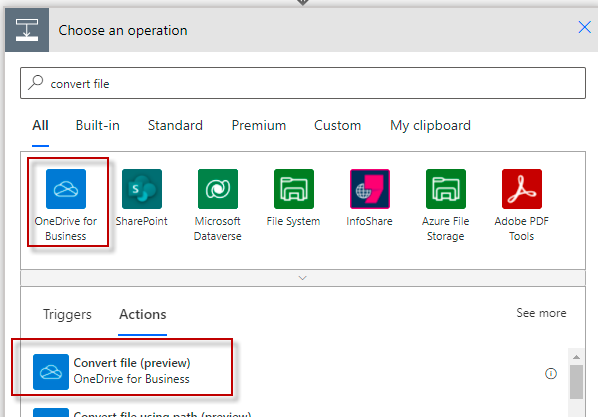The height and width of the screenshot is (417, 598).
Task: Select the Azure File Storage connector
Action: click(446, 189)
